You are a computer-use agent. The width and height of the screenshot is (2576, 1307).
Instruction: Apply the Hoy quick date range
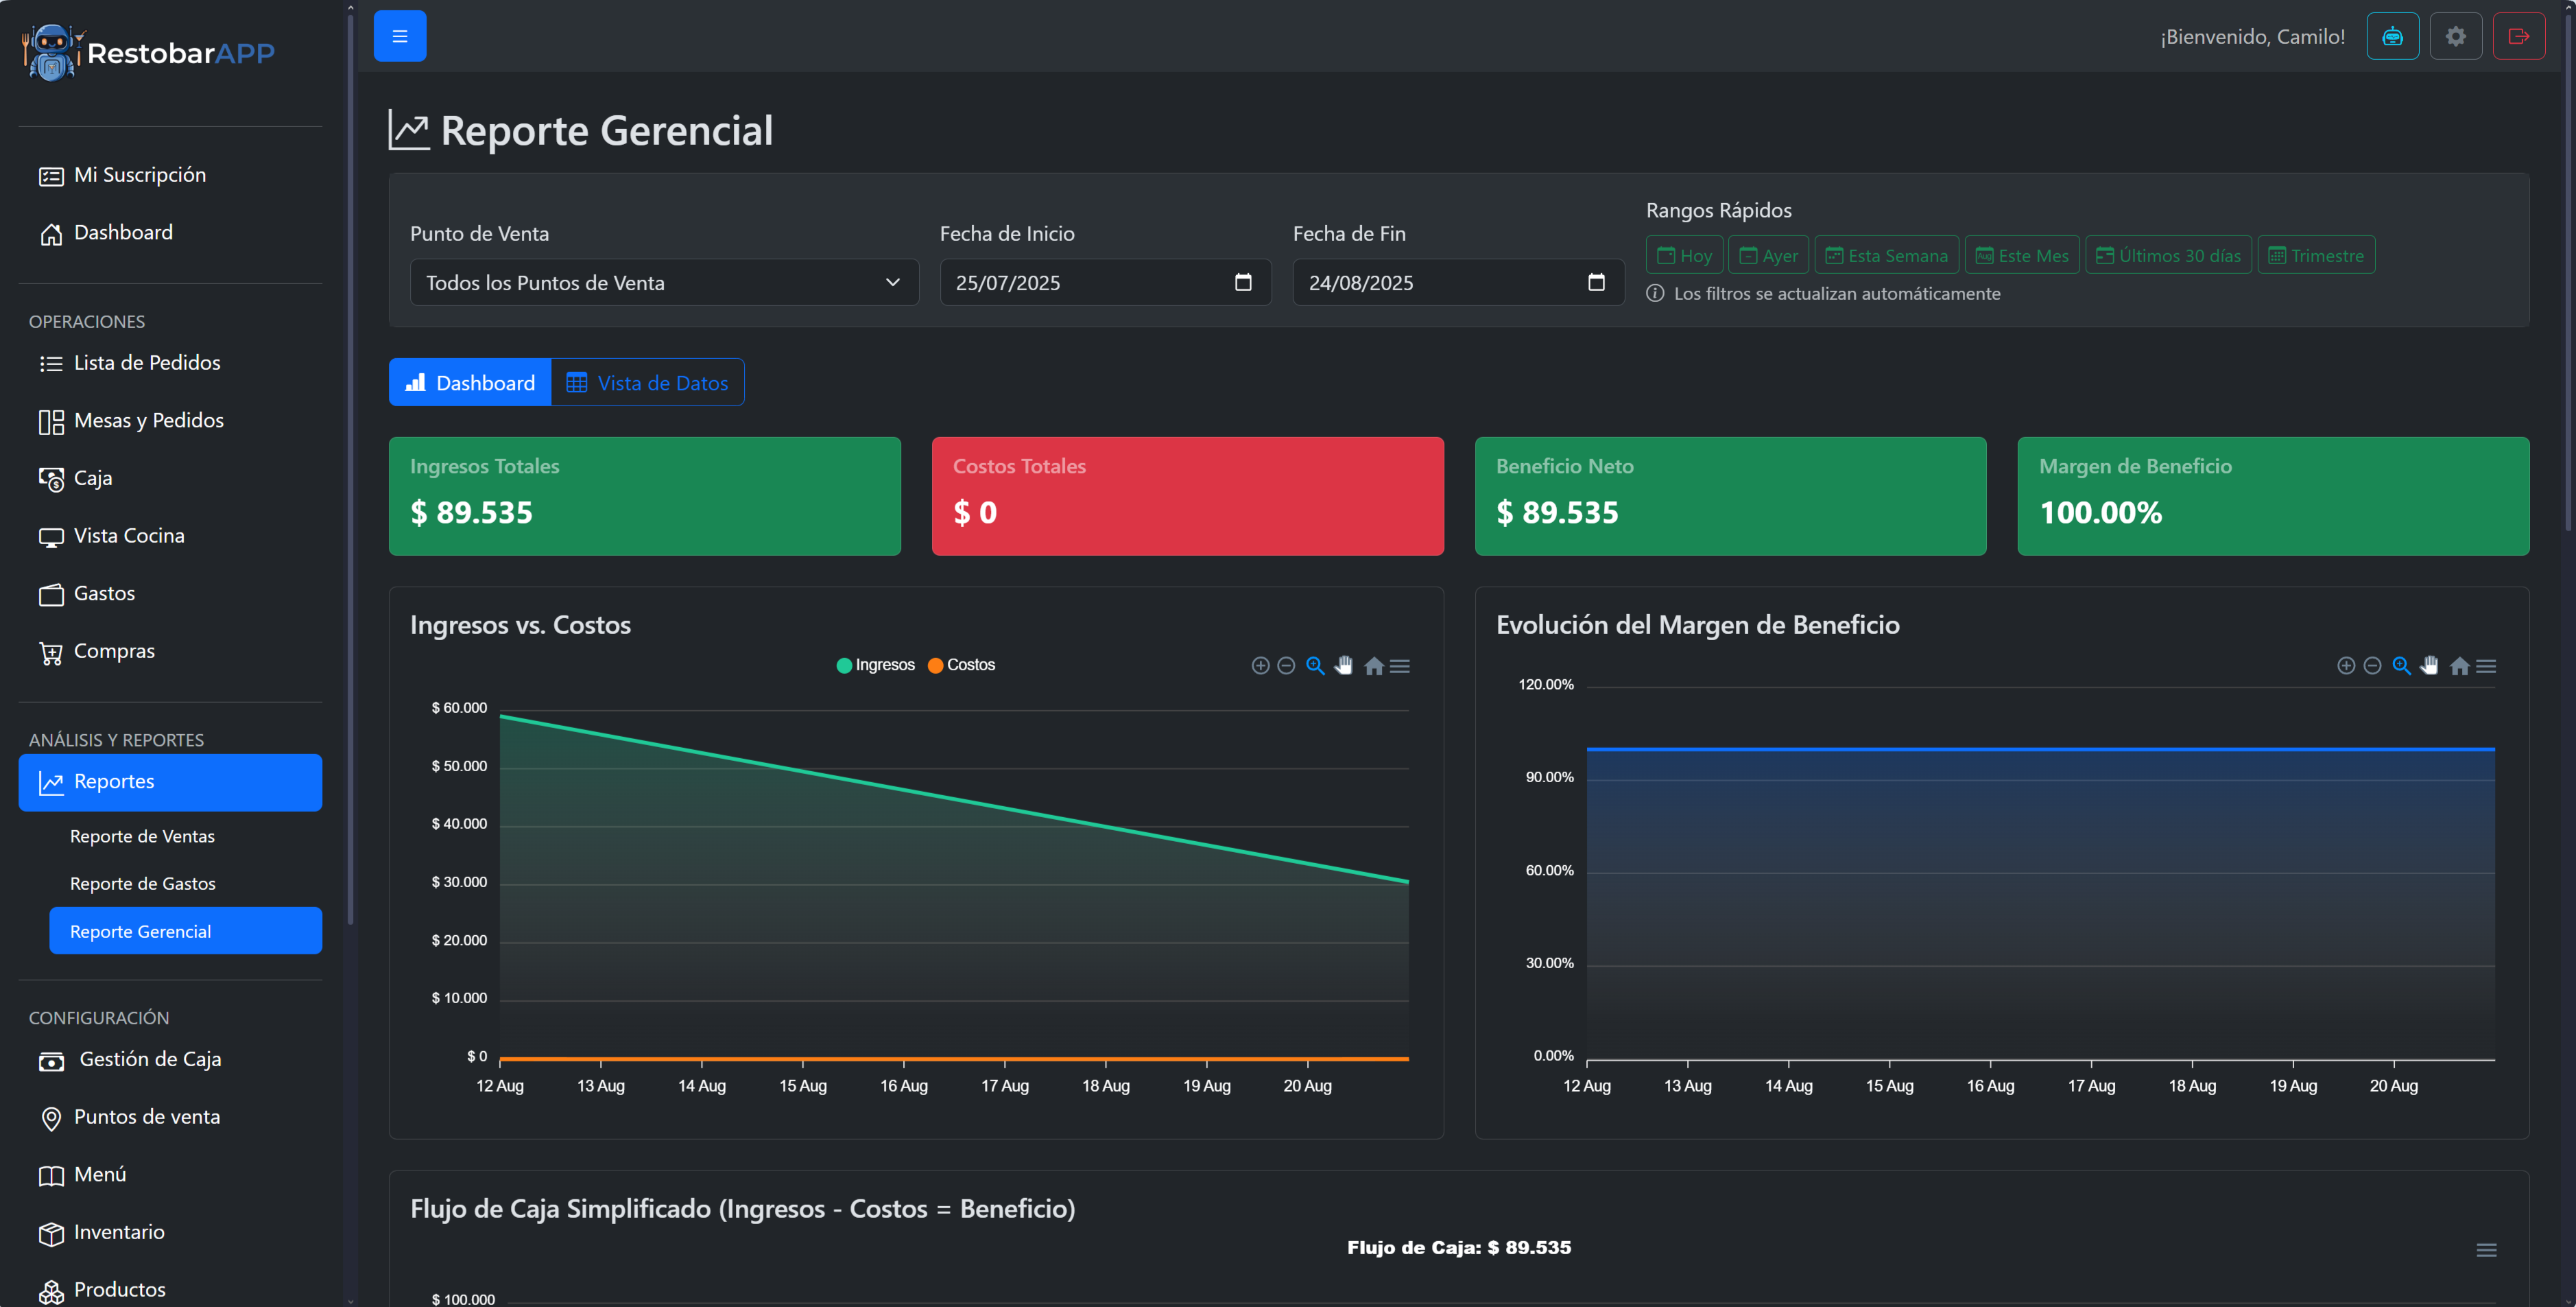pyautogui.click(x=1684, y=254)
